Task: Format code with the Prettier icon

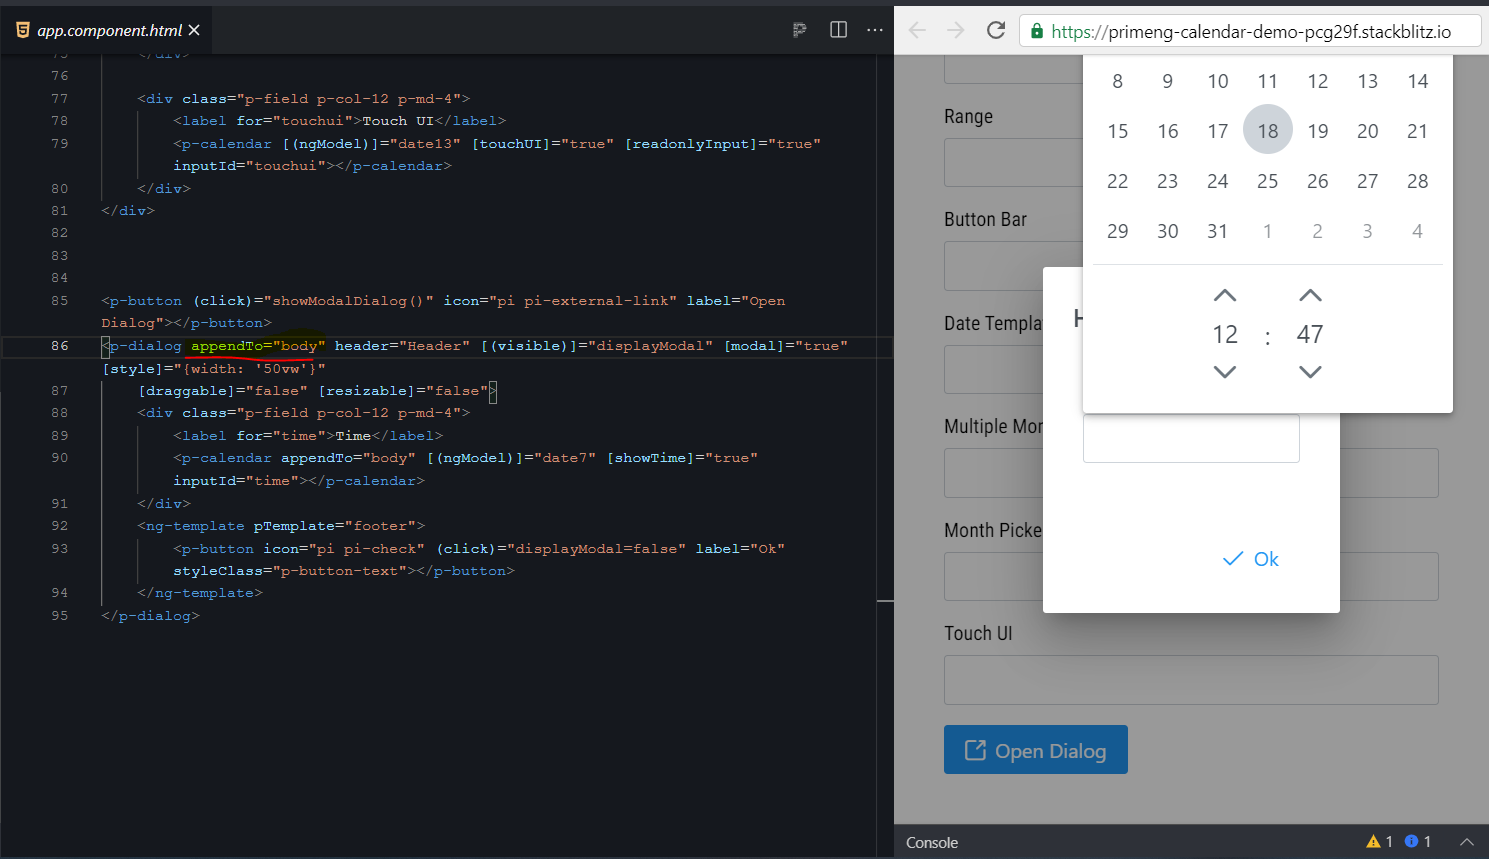Action: pos(799,30)
